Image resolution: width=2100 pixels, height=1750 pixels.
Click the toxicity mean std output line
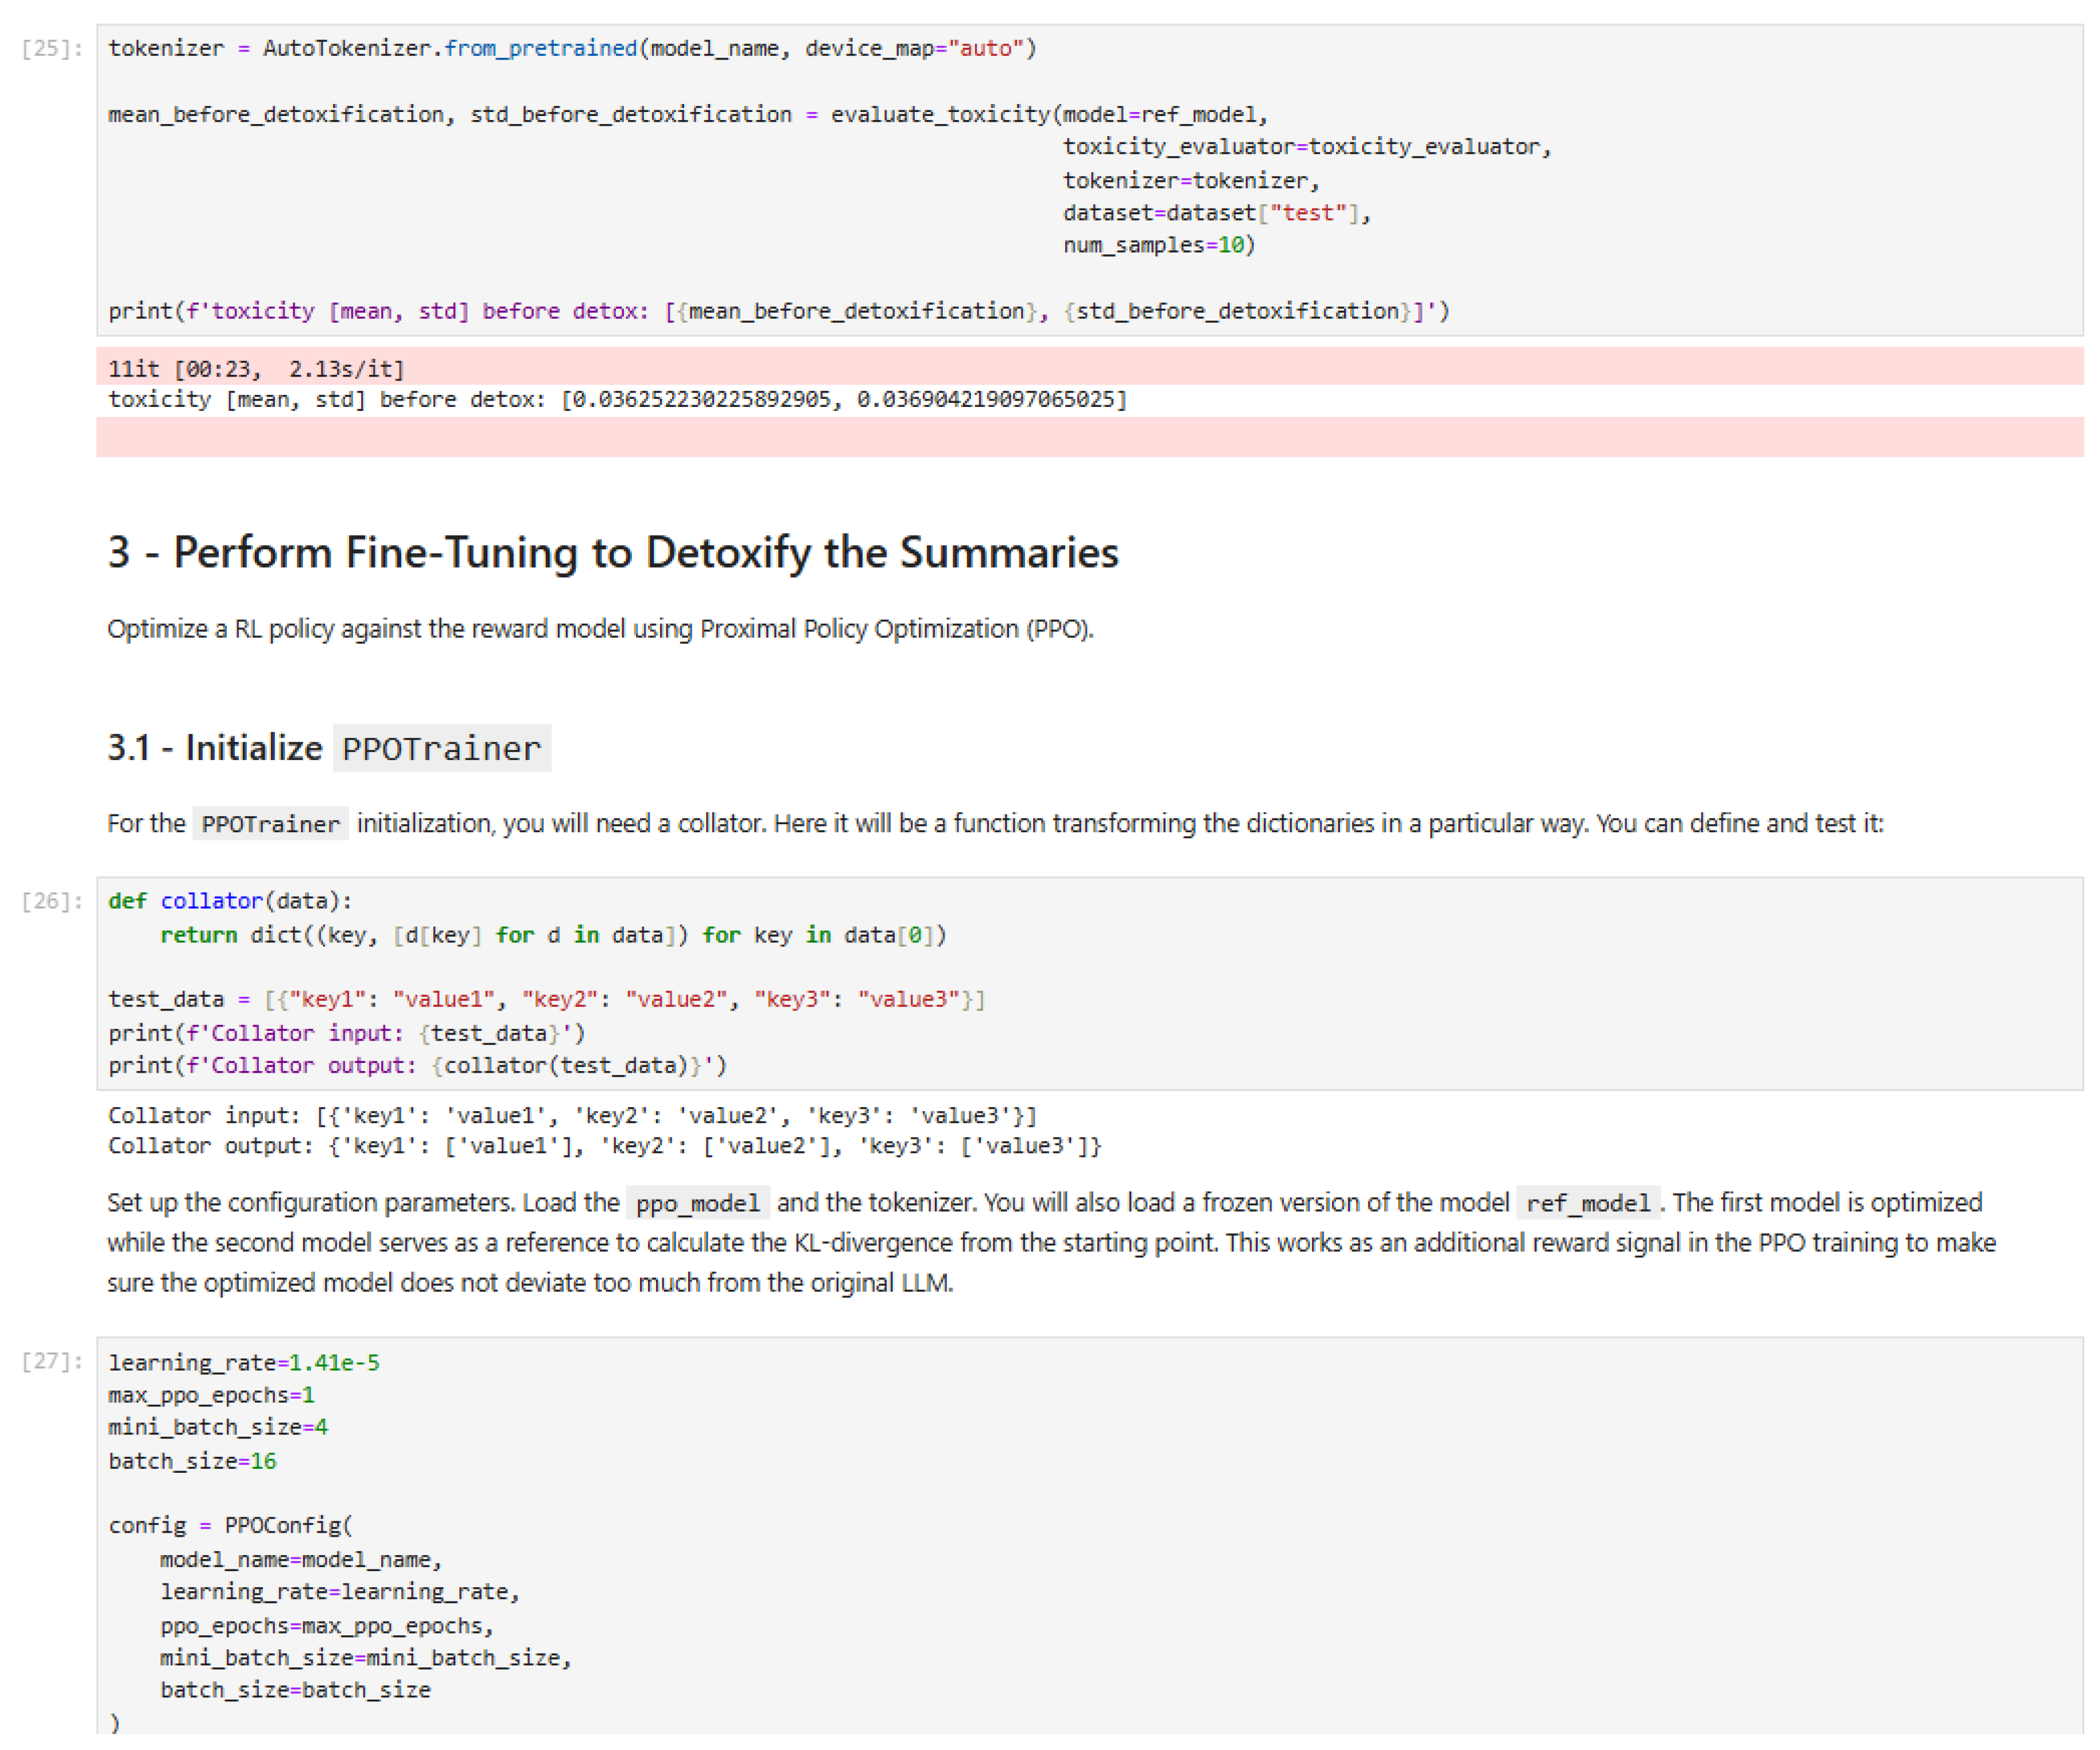tap(617, 400)
